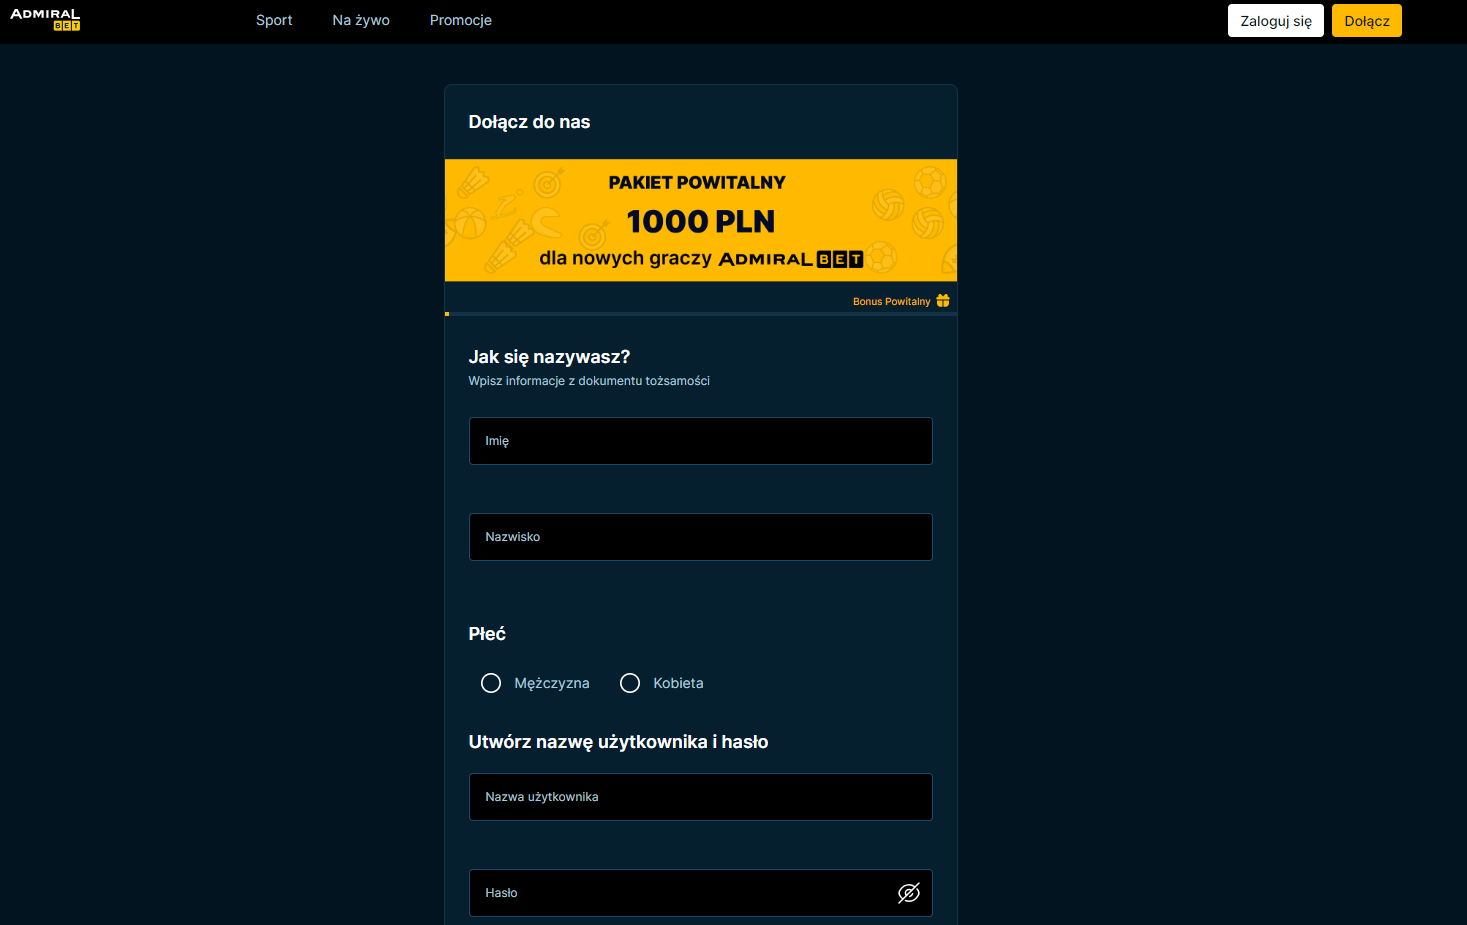This screenshot has height=925, width=1467.
Task: Focus the Imię input field
Action: (700, 441)
